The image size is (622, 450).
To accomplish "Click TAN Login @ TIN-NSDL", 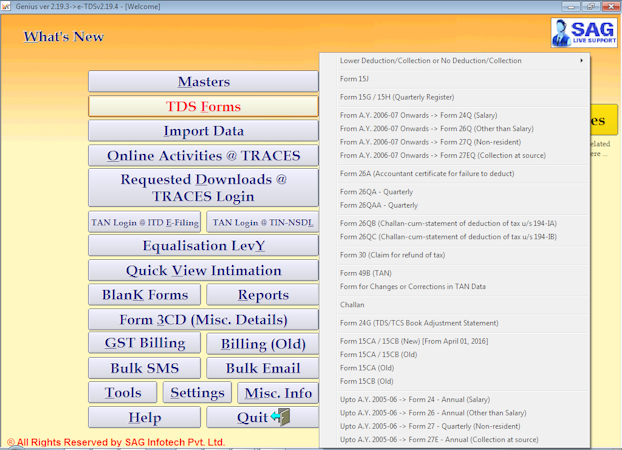I will pyautogui.click(x=263, y=222).
